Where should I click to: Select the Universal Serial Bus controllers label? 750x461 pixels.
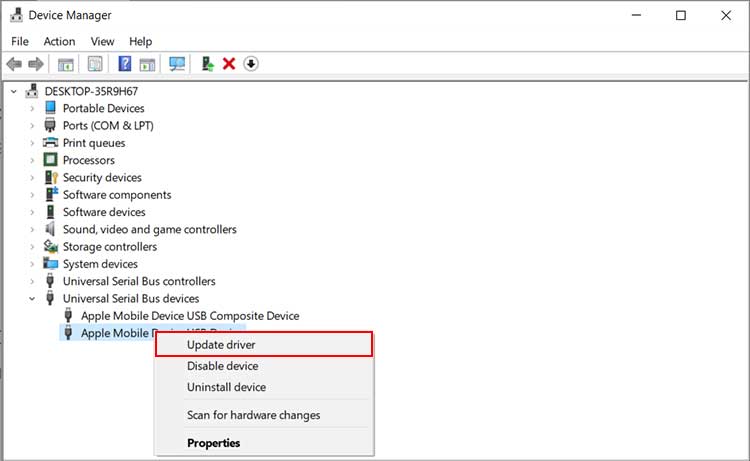(139, 281)
